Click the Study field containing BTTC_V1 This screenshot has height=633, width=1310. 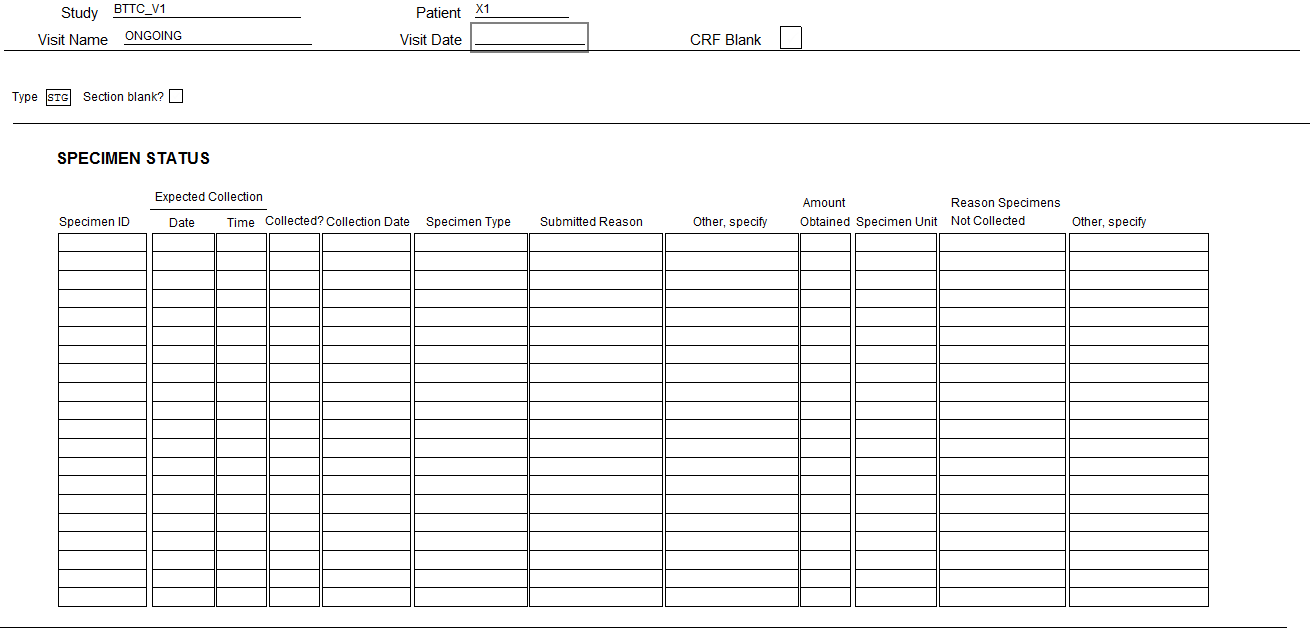pyautogui.click(x=206, y=10)
